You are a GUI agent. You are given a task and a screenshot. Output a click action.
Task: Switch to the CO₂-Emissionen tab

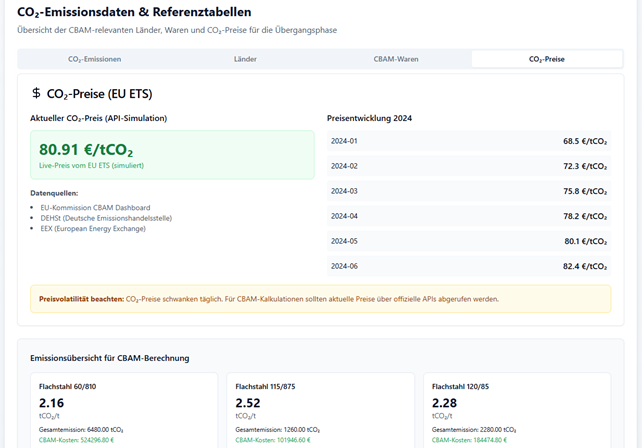pos(94,59)
